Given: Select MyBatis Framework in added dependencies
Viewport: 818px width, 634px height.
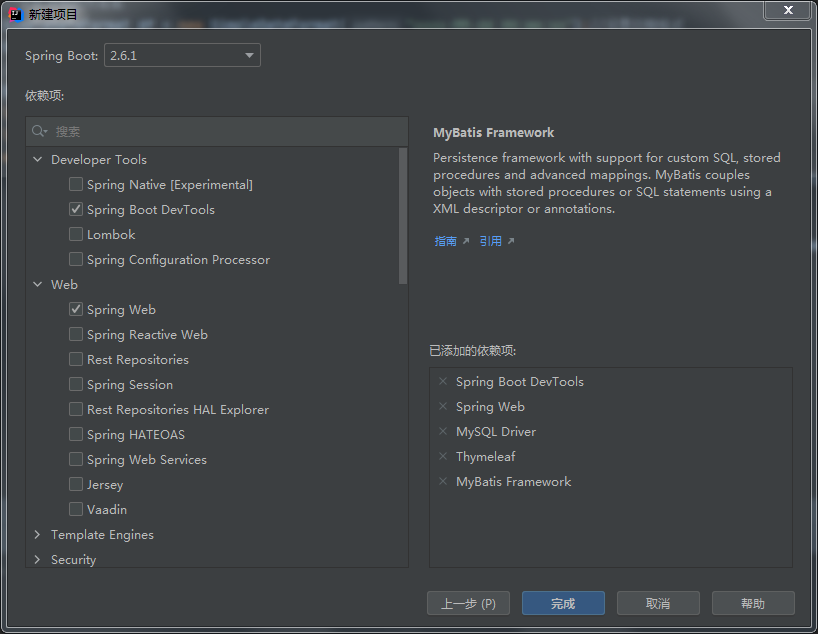Looking at the screenshot, I should coord(513,482).
